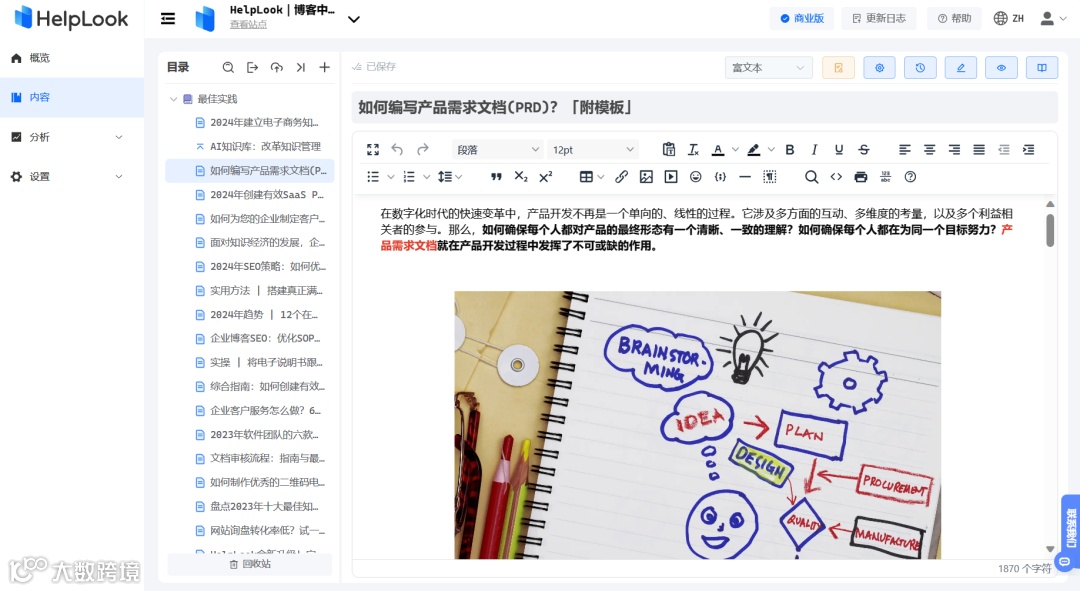This screenshot has height=591, width=1080.
Task: Click the 商业版 button in the header
Action: [x=802, y=18]
